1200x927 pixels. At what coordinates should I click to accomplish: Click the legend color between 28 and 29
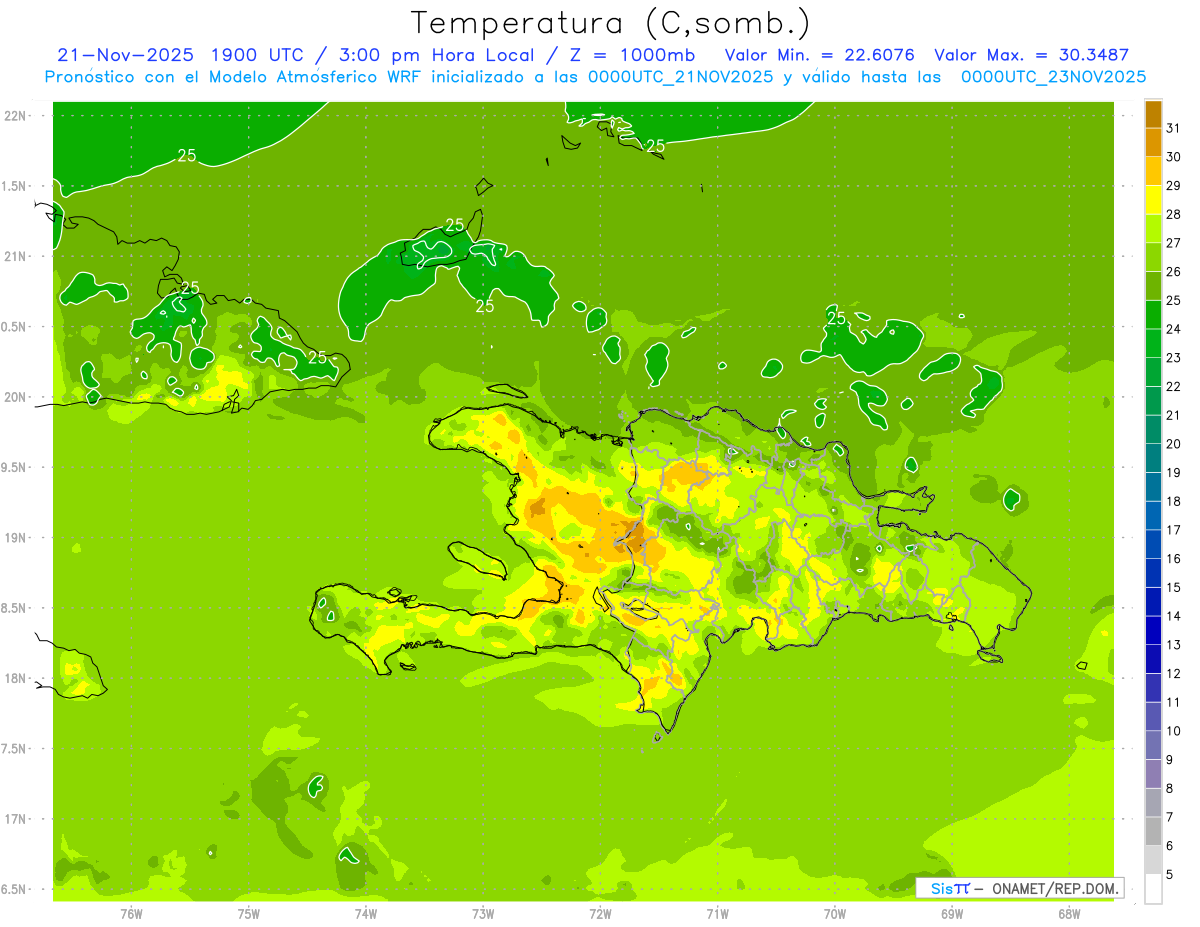coord(1153,199)
